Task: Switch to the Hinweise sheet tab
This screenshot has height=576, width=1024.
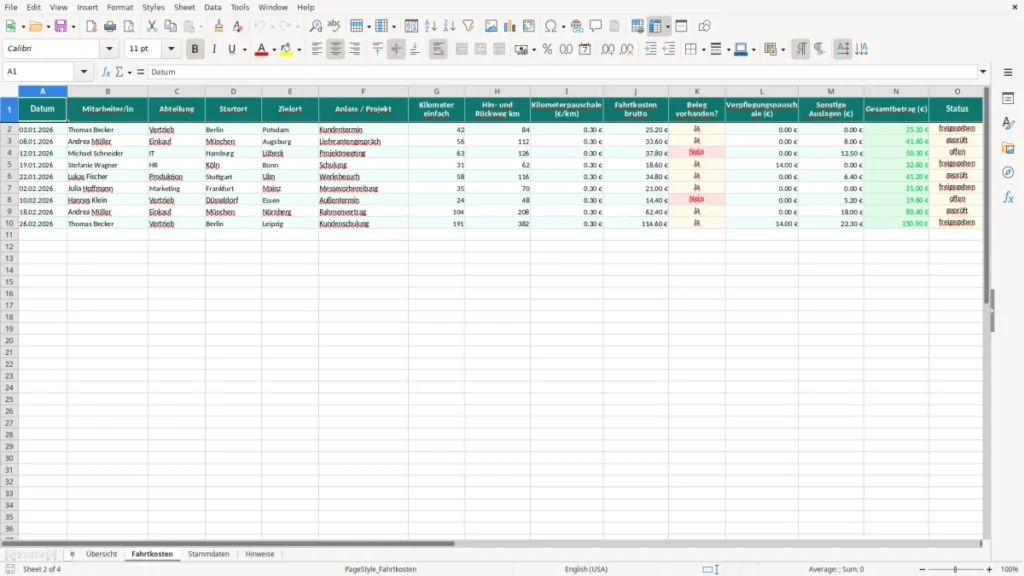Action: (x=259, y=554)
